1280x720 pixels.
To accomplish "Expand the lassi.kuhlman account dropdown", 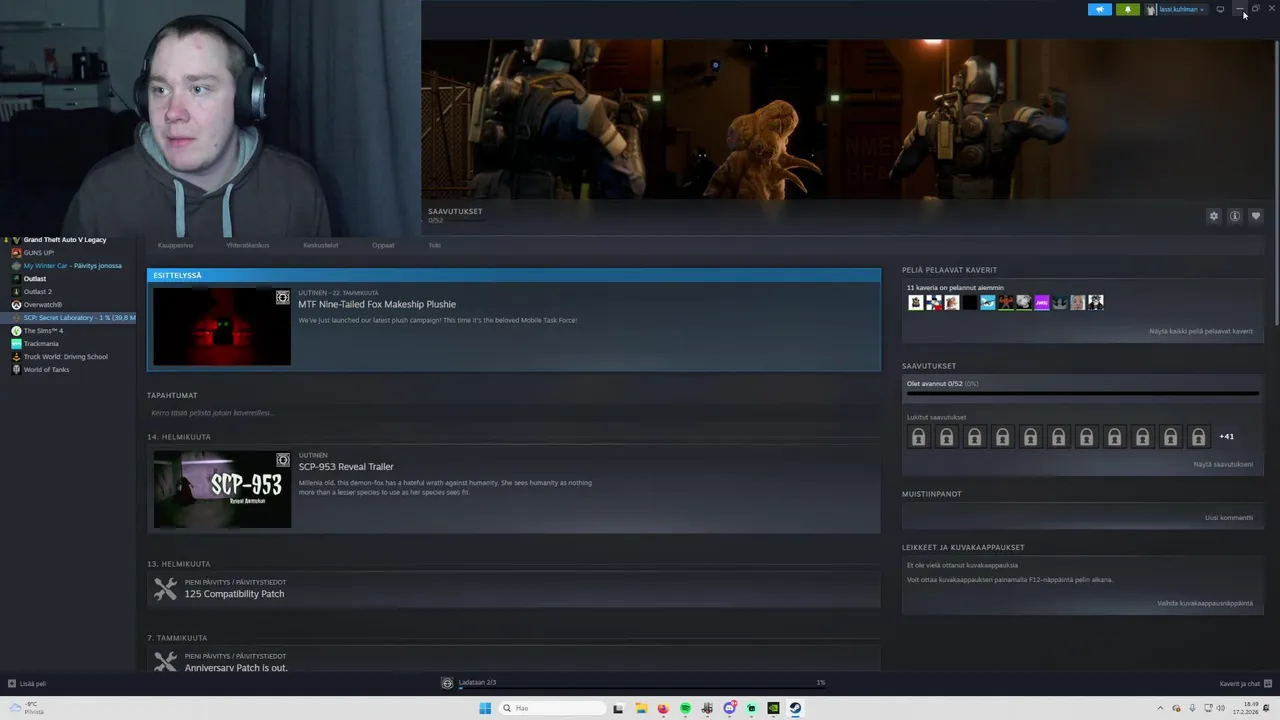I will (1176, 9).
